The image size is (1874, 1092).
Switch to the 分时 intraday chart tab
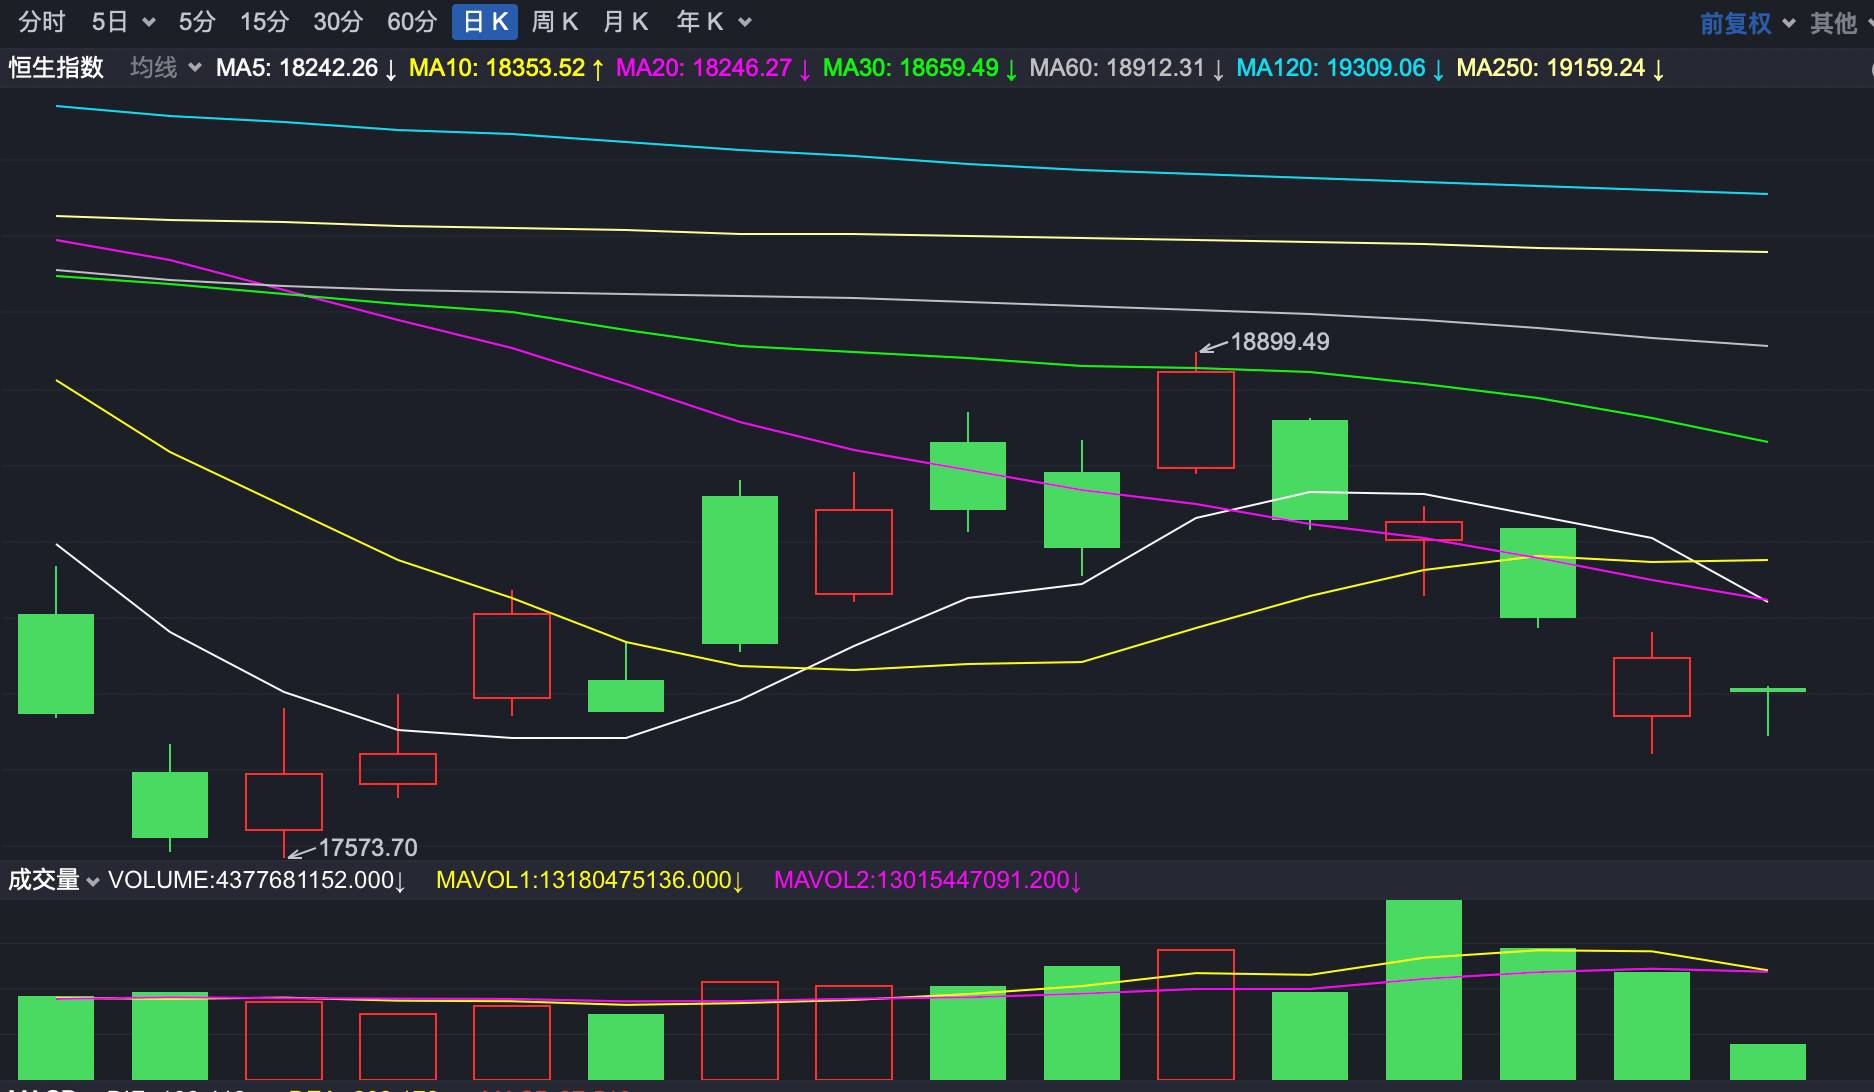click(x=41, y=22)
